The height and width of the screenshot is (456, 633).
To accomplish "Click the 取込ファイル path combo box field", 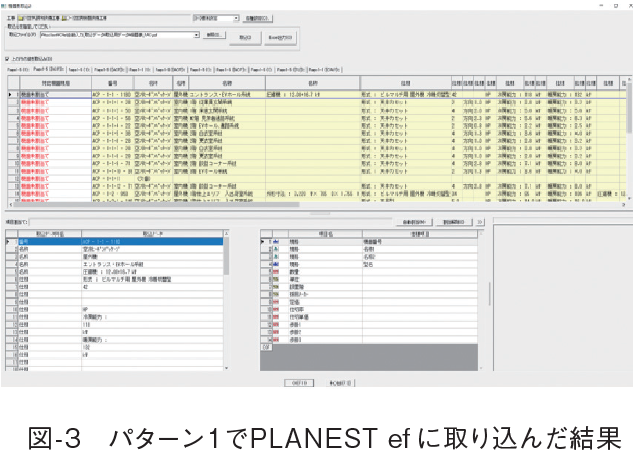I will tap(119, 35).
